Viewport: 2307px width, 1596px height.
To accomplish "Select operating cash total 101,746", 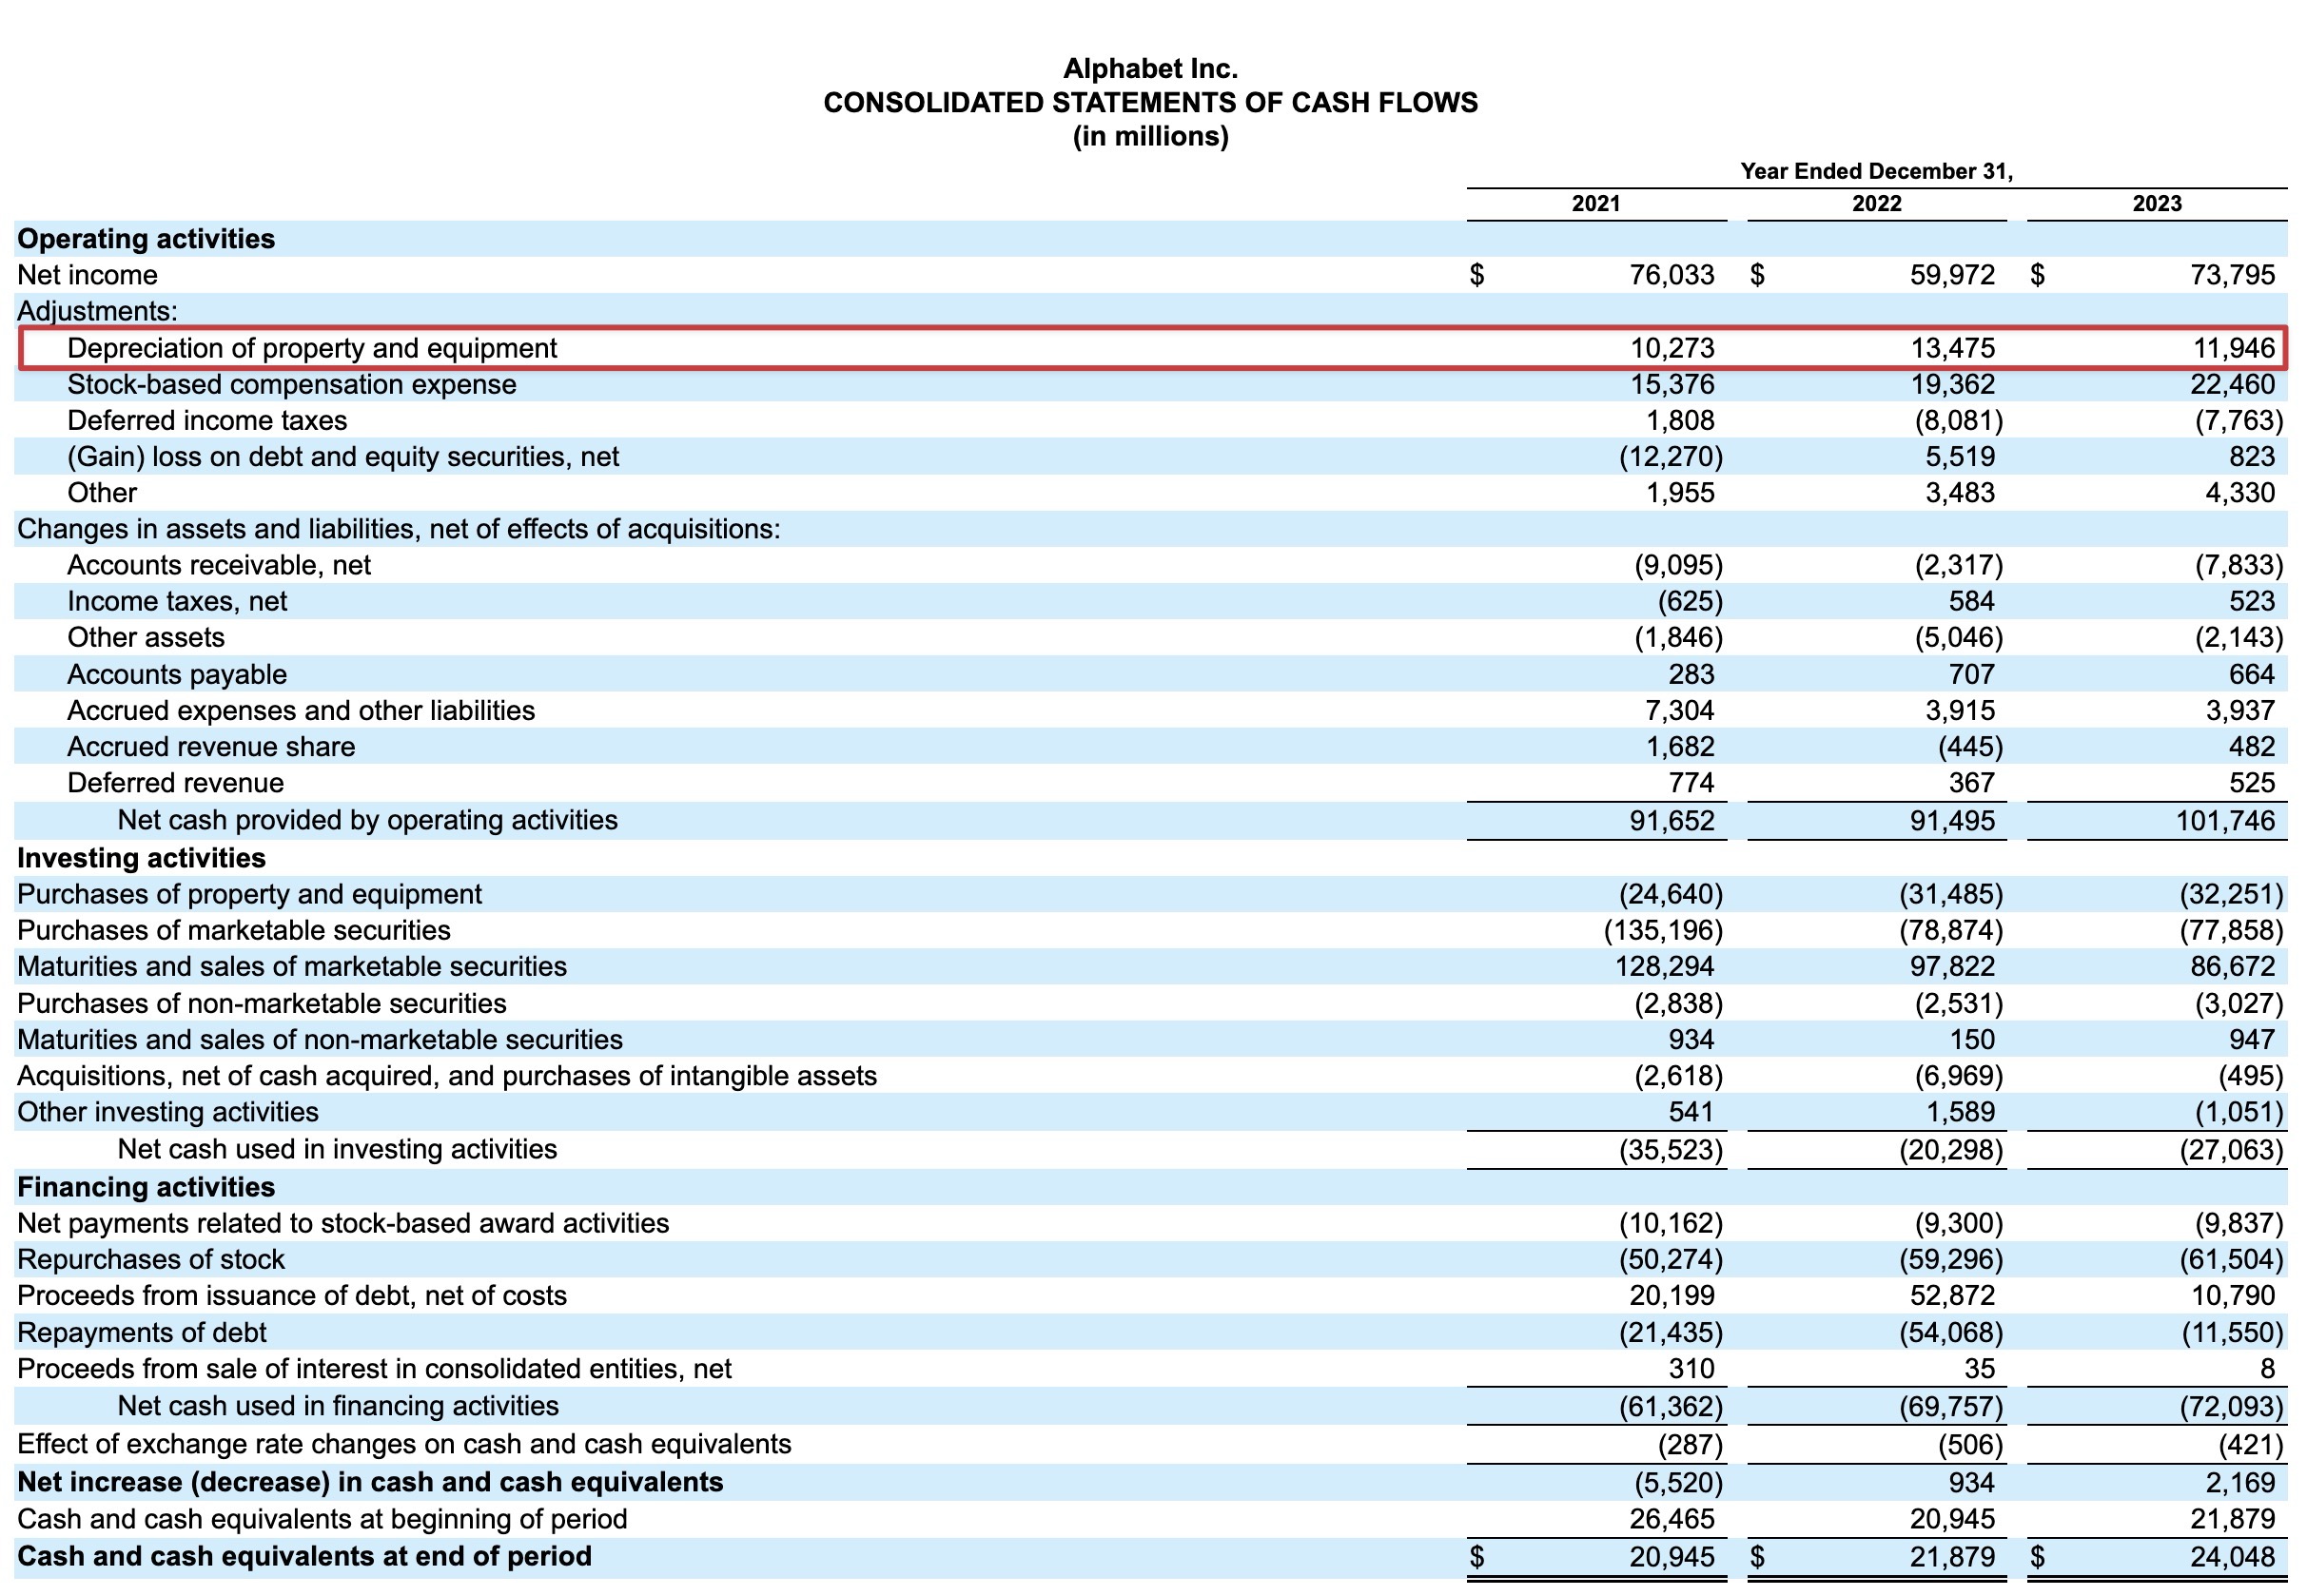I will 2225,821.
